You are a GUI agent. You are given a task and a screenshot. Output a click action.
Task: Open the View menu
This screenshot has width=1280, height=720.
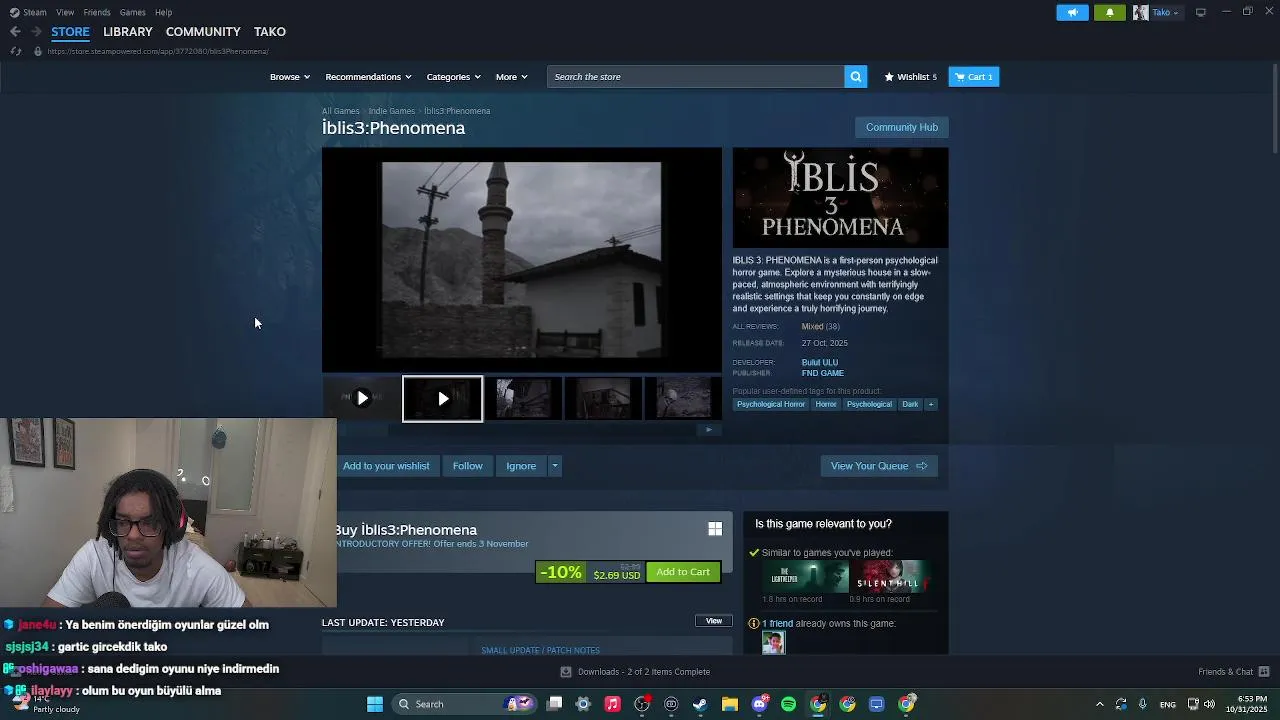coord(65,12)
